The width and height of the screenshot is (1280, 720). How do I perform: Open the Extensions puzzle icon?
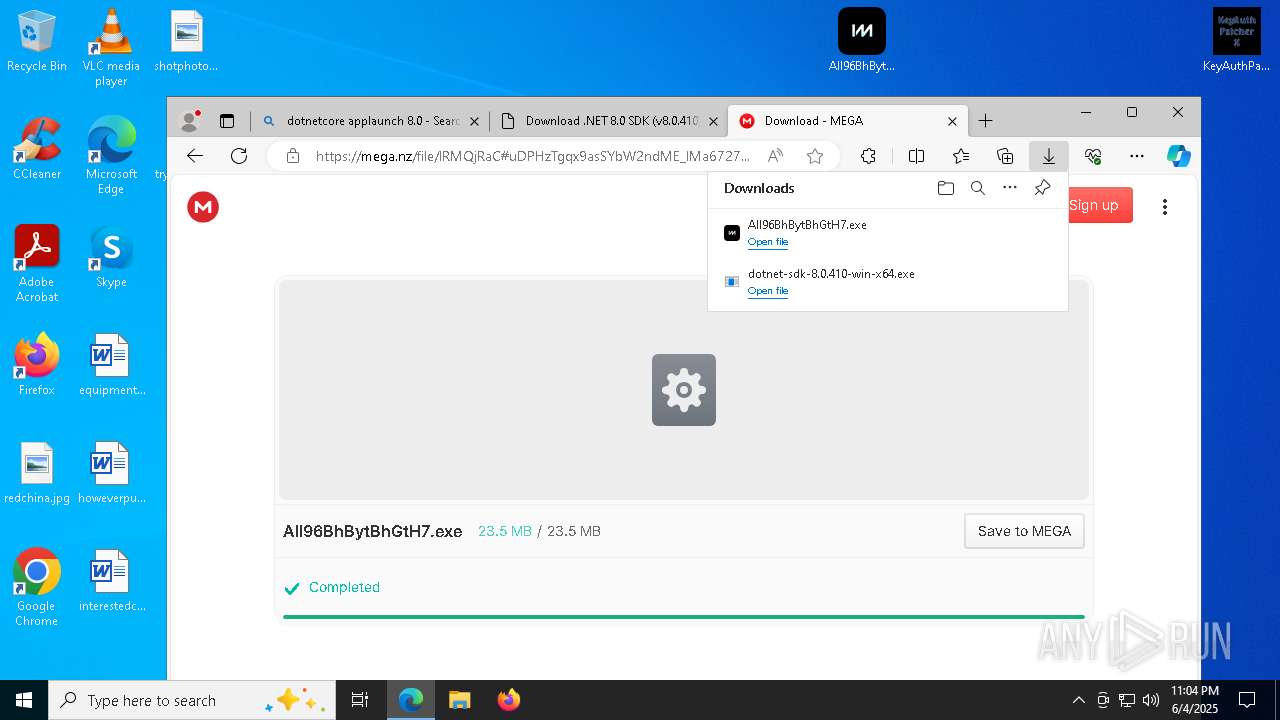click(868, 156)
